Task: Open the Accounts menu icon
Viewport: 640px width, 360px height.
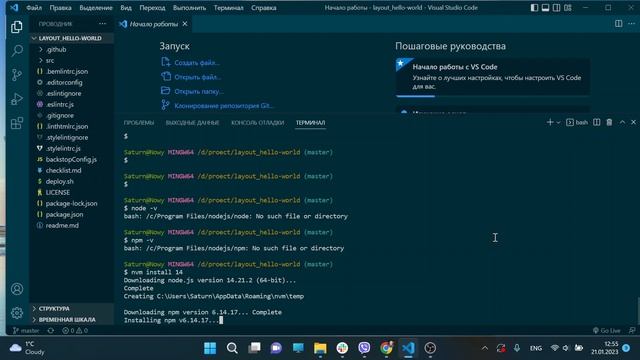Action: pyautogui.click(x=17, y=289)
